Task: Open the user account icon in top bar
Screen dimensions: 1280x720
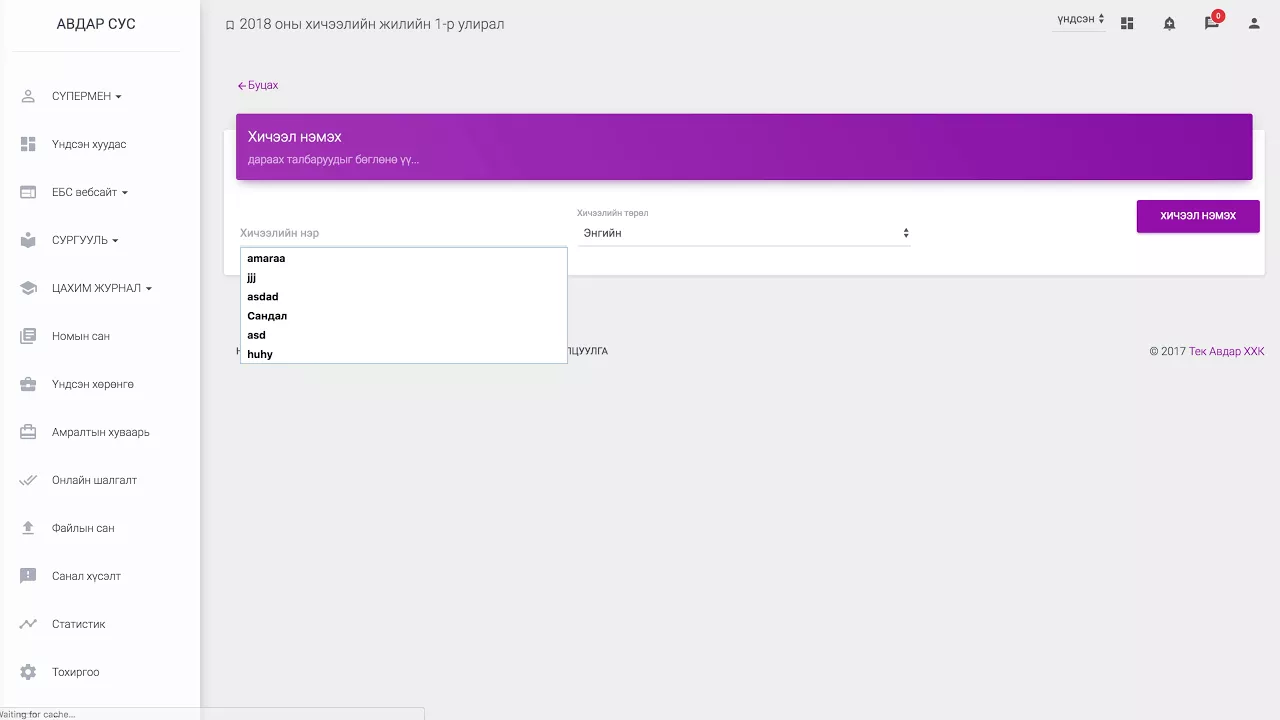Action: pos(1254,23)
